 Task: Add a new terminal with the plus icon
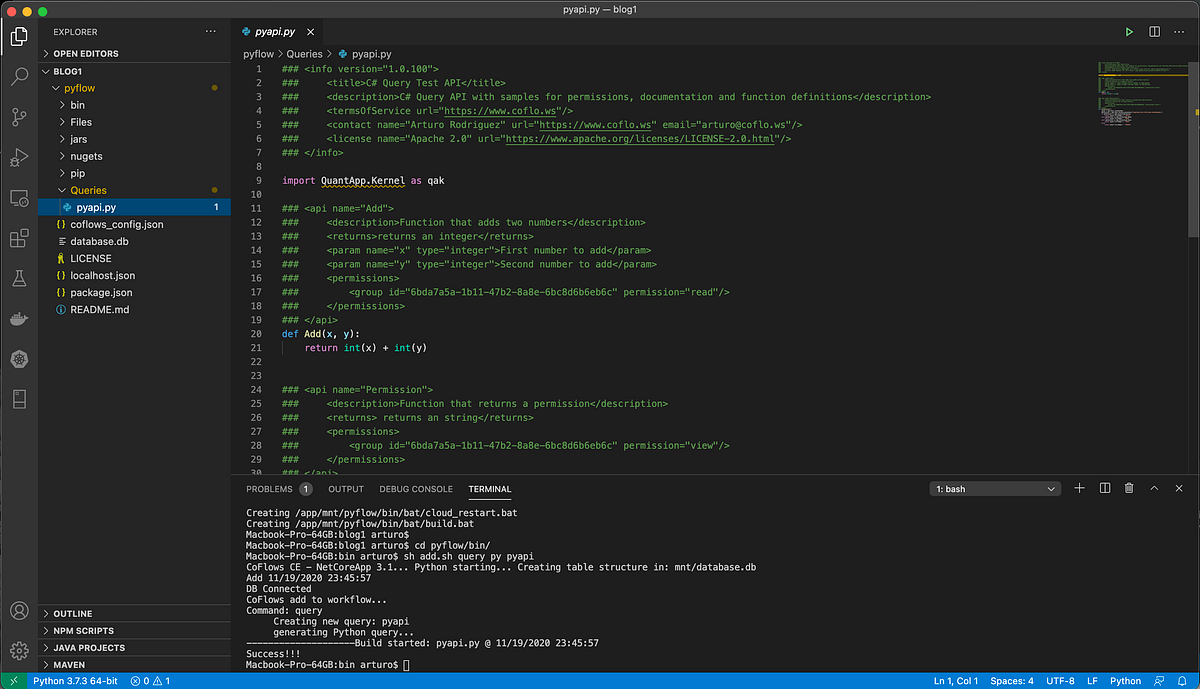point(1079,488)
